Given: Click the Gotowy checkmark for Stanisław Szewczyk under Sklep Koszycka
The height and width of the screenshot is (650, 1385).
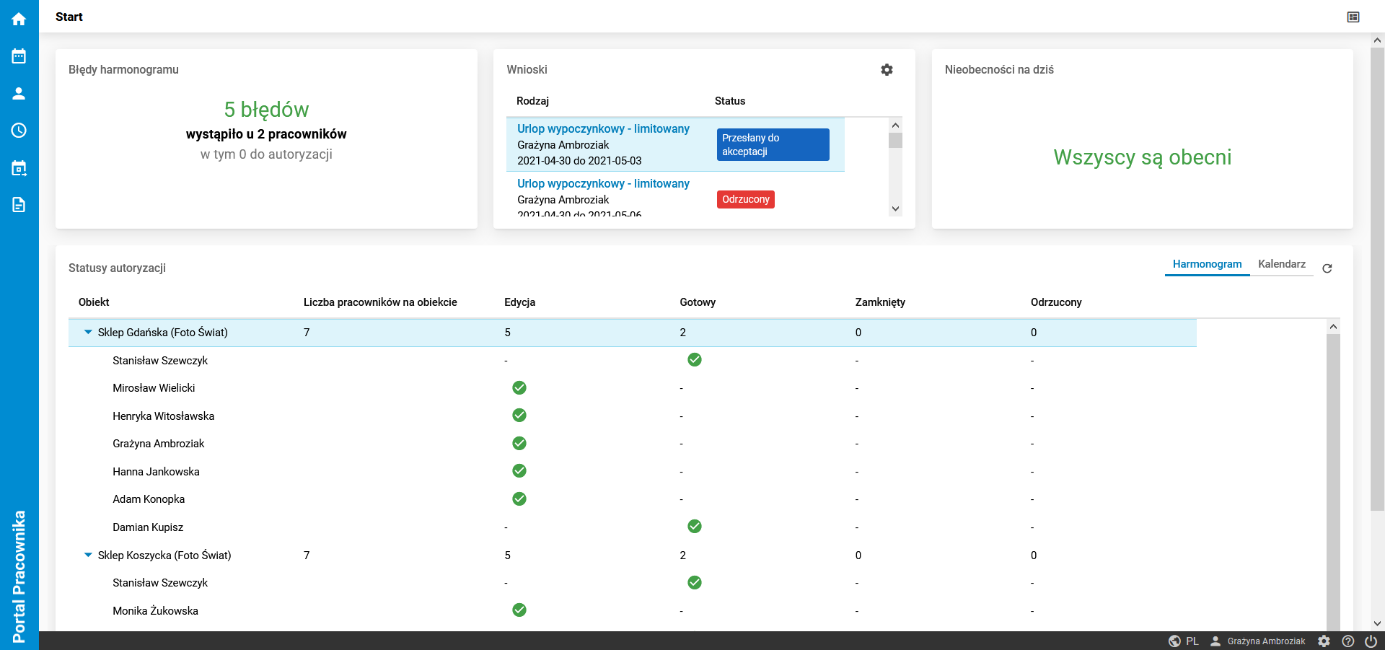Looking at the screenshot, I should pyautogui.click(x=694, y=582).
